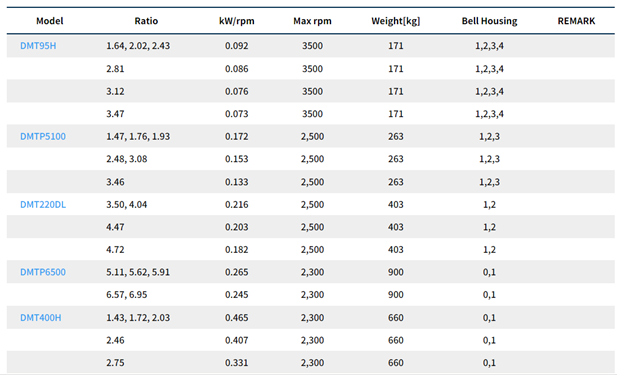Click the 3.47 ratio row

click(310, 114)
